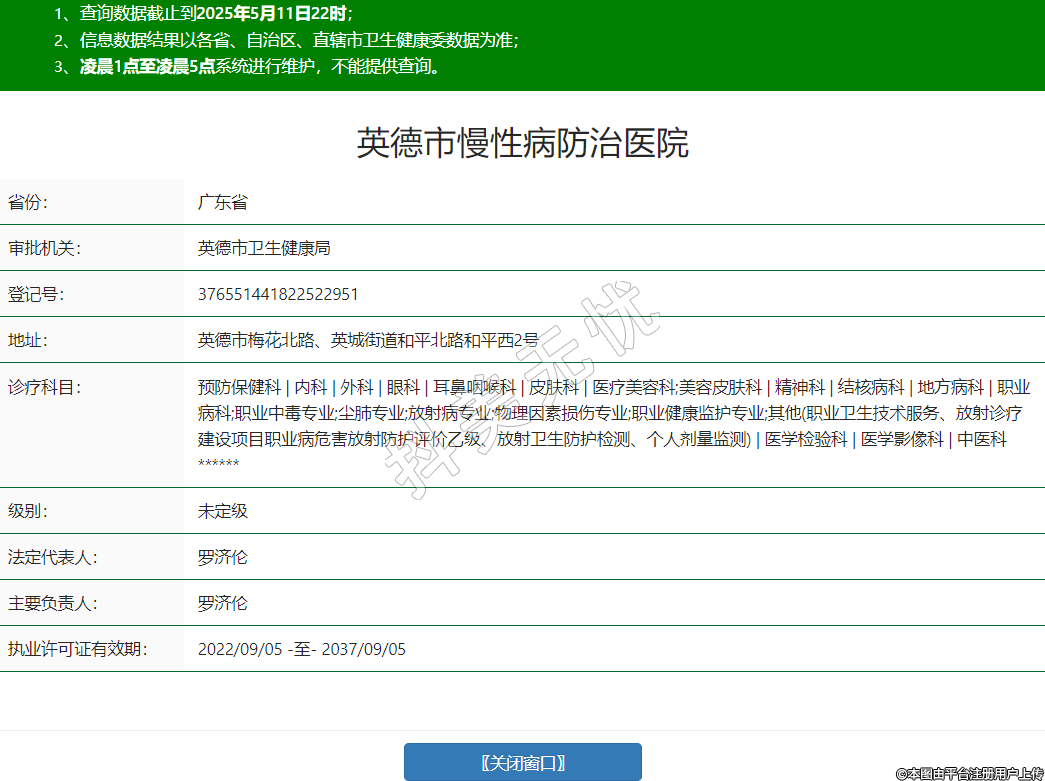Click the 级别 field label

click(28, 511)
